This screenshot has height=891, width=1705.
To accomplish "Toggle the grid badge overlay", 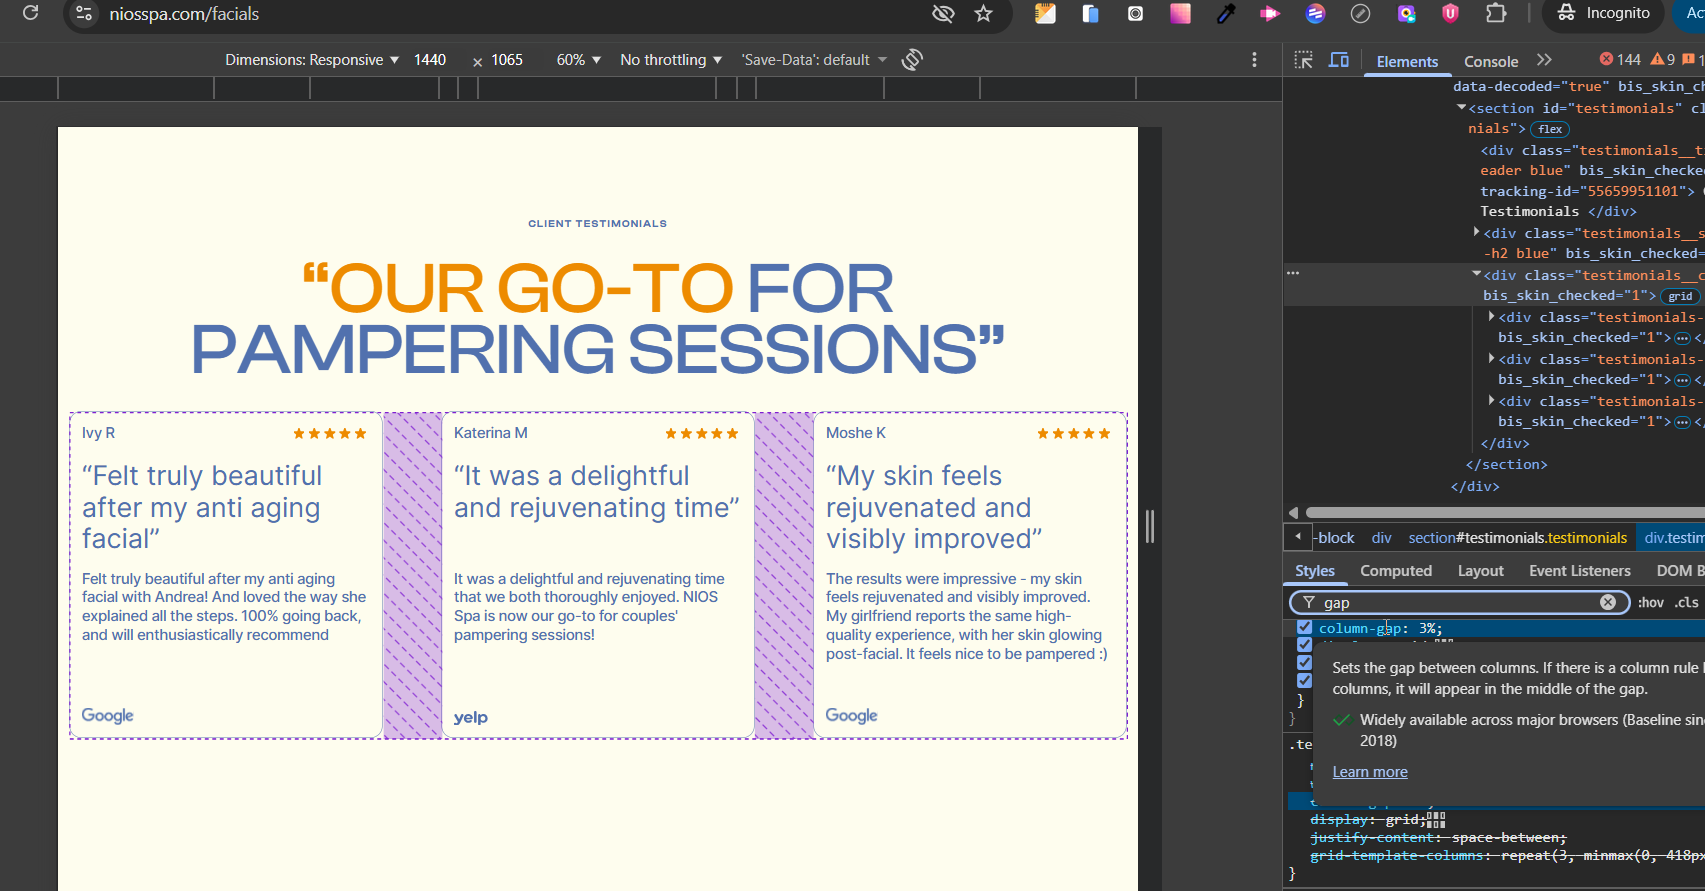I will pos(1679,296).
